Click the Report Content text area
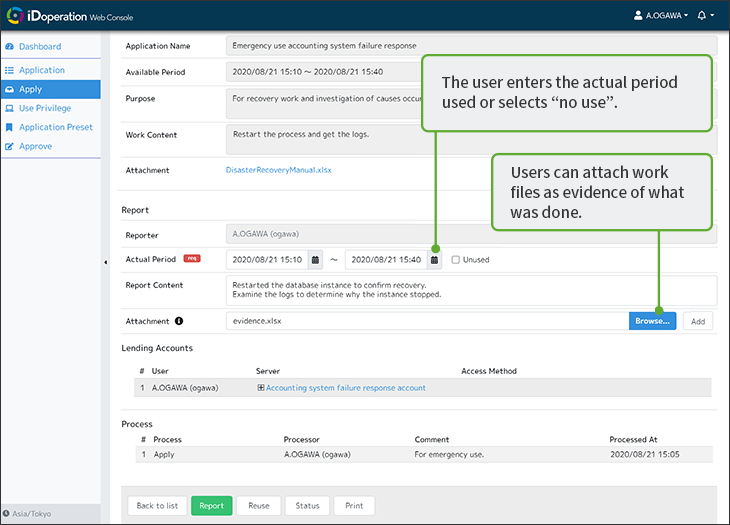This screenshot has width=730, height=525. click(x=471, y=290)
